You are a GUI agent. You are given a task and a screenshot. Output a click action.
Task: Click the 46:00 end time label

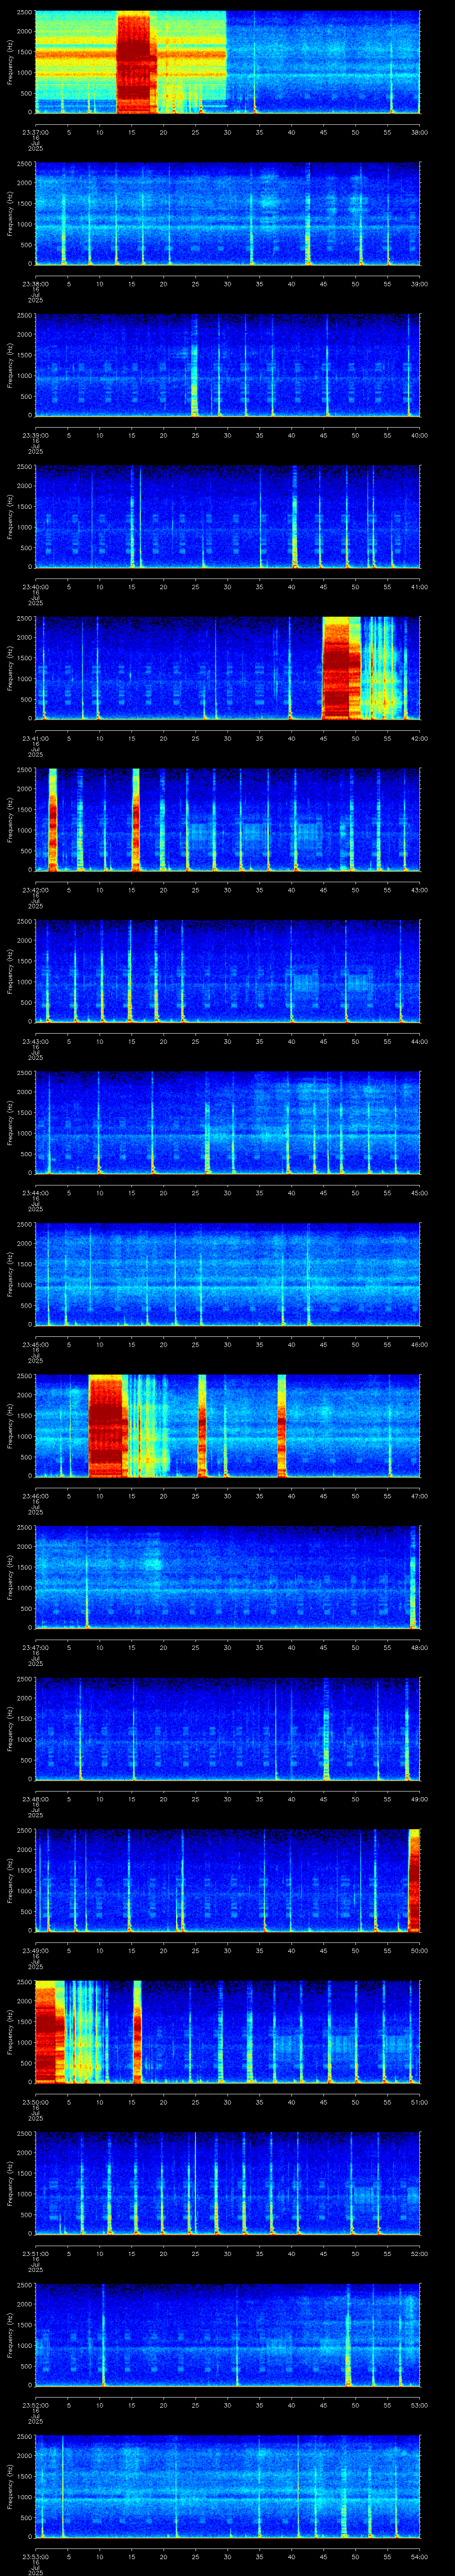[420, 1344]
